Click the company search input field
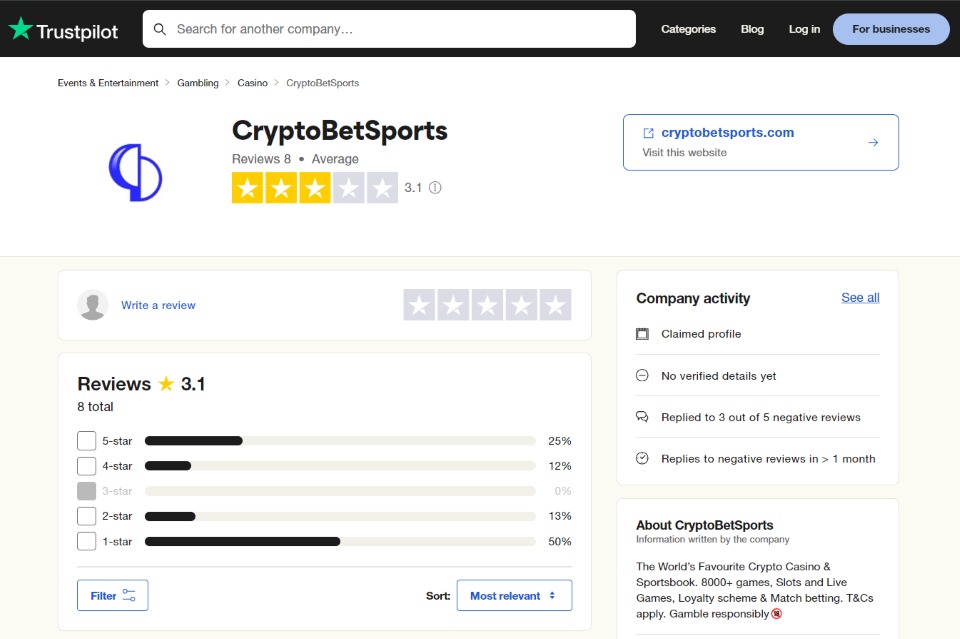Screen dimensions: 960x639 (390, 29)
